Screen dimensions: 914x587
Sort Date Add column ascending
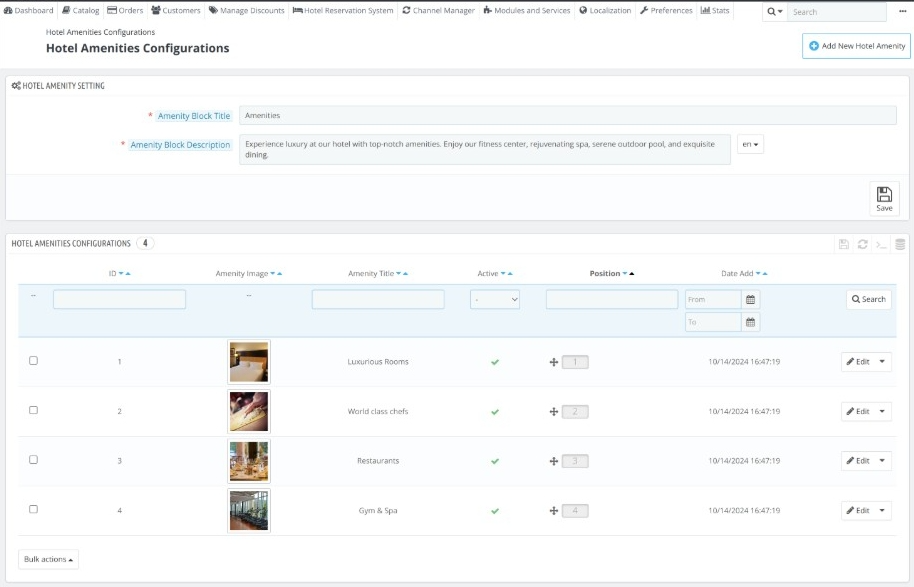click(x=765, y=273)
